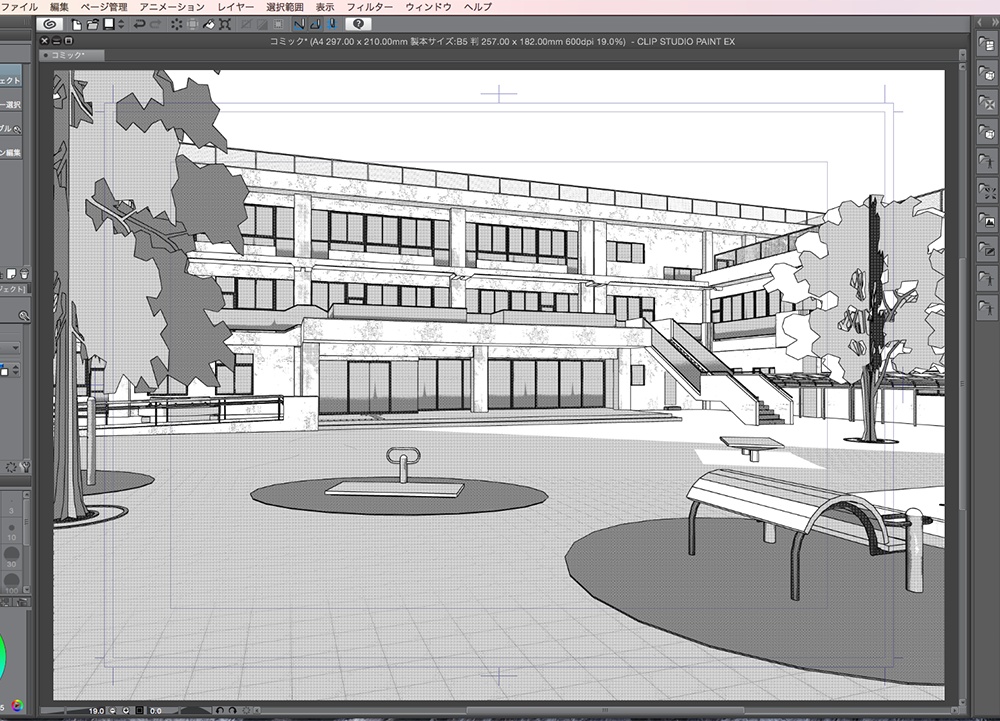The image size is (1000, 721).
Task: Open the 選択範囲 menu
Action: (284, 7)
